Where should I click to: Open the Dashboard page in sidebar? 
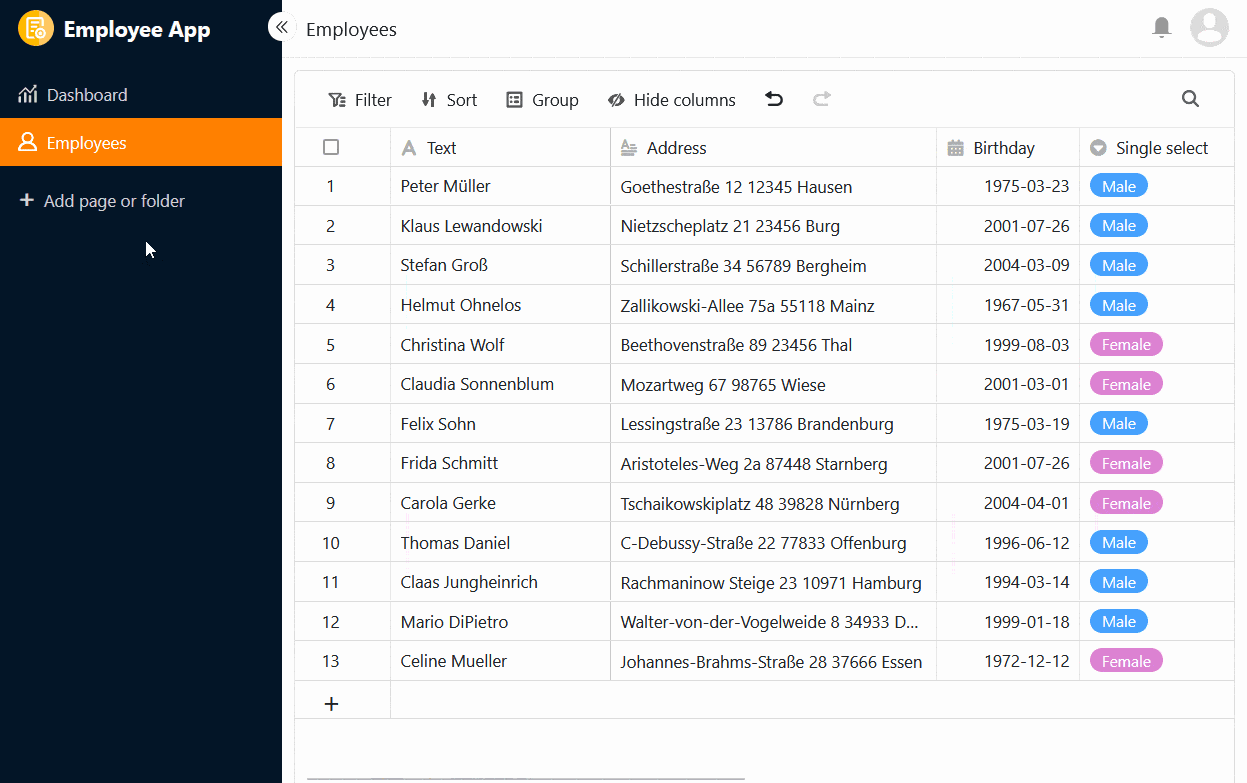[87, 95]
